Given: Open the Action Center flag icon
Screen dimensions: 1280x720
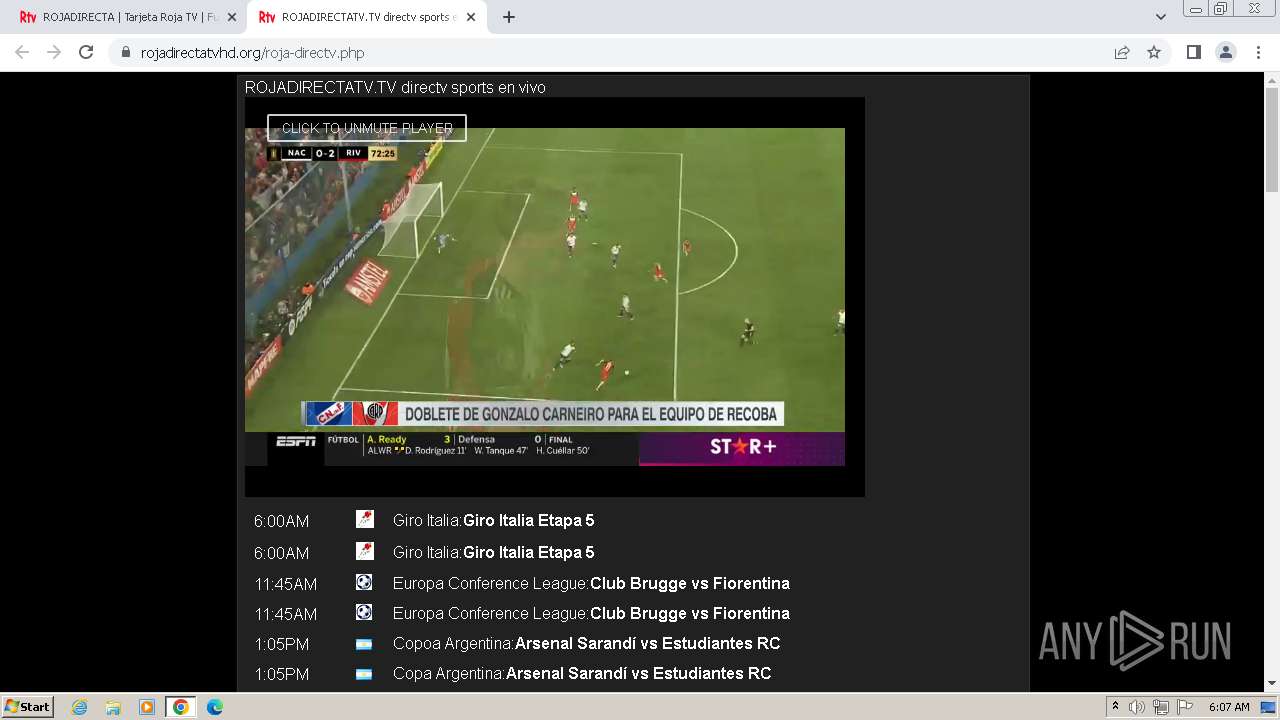Looking at the screenshot, I should coord(1185,707).
